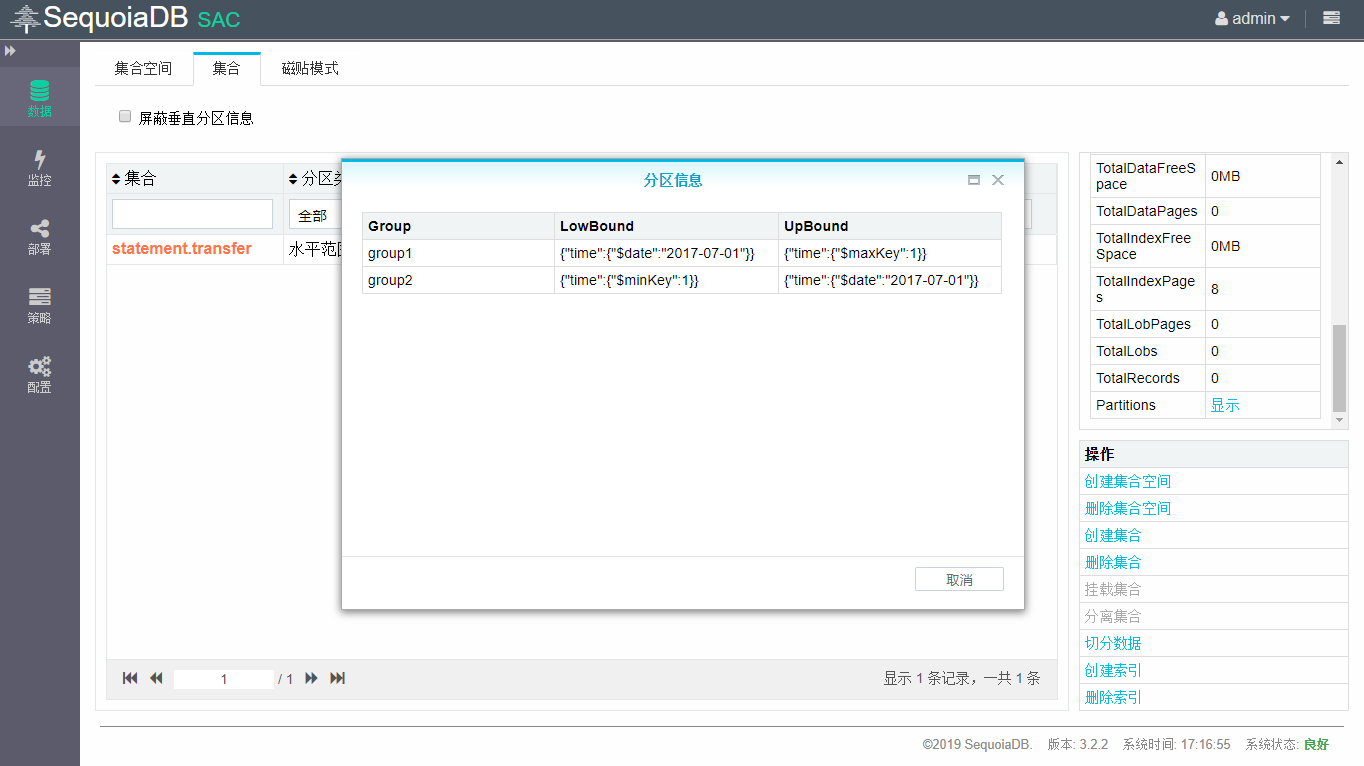Switch to the 集合空间 tab
Viewport: 1364px width, 766px height.
pos(143,68)
